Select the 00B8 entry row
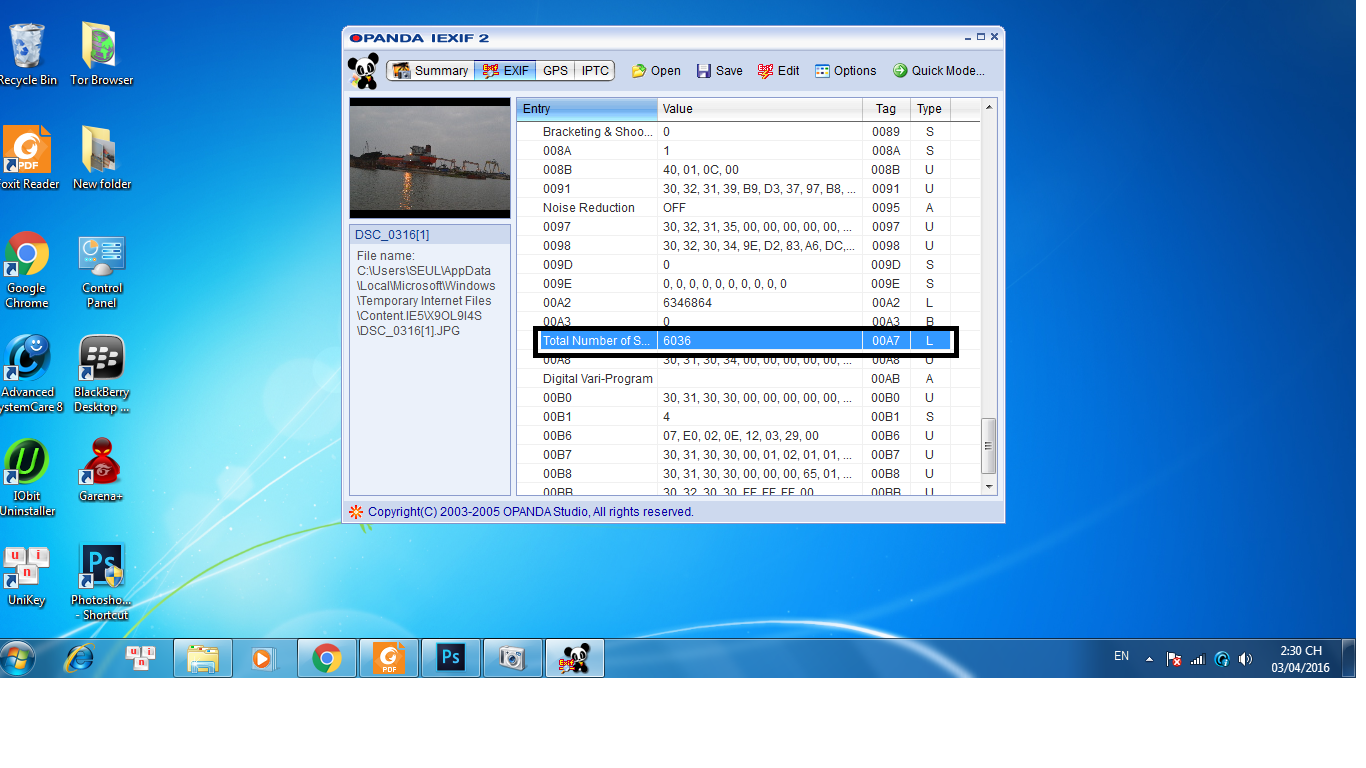This screenshot has height=768, width=1366. point(748,474)
